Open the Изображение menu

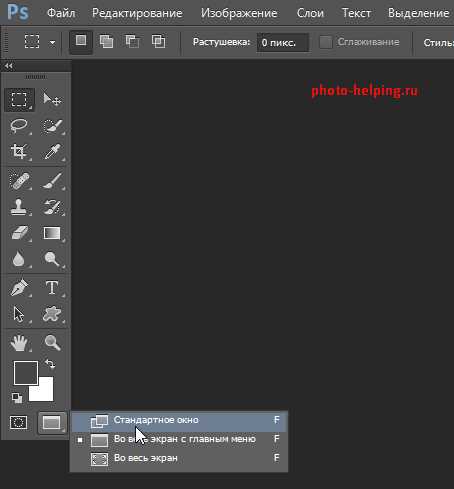(239, 13)
